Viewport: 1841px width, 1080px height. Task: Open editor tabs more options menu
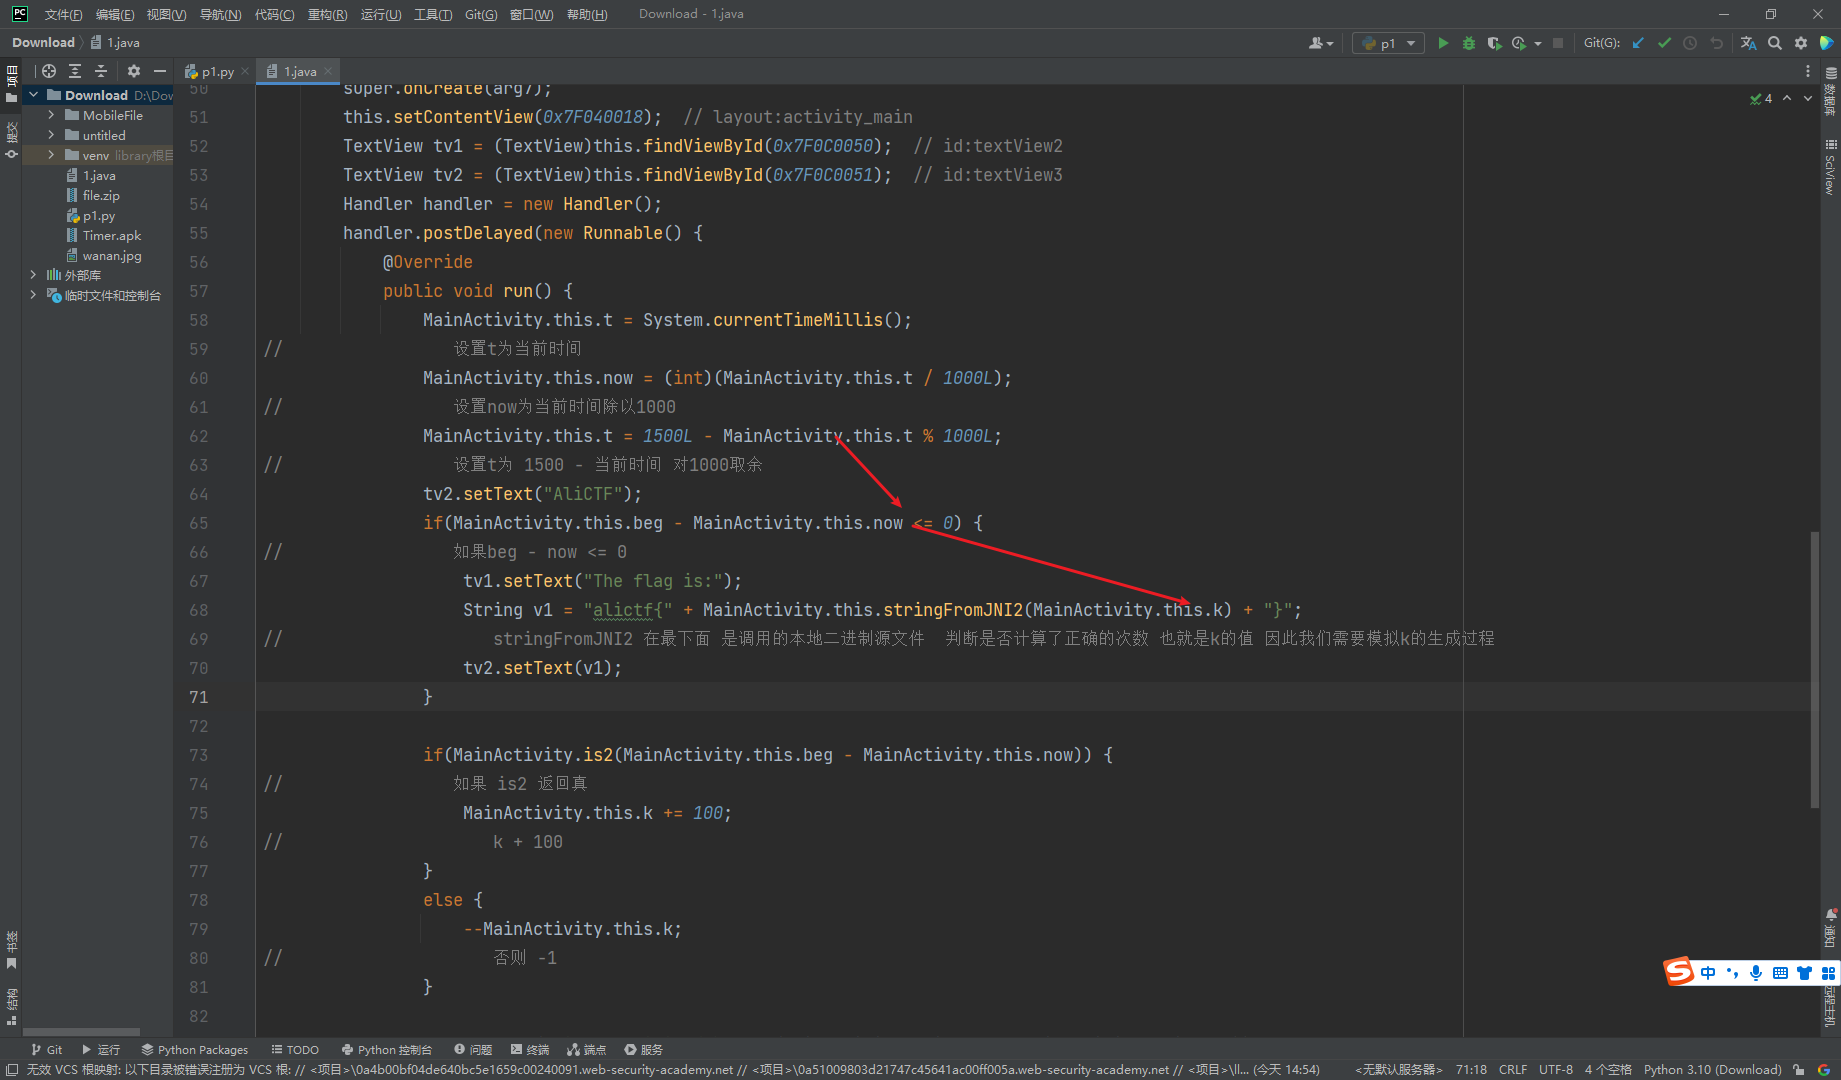pos(1807,71)
